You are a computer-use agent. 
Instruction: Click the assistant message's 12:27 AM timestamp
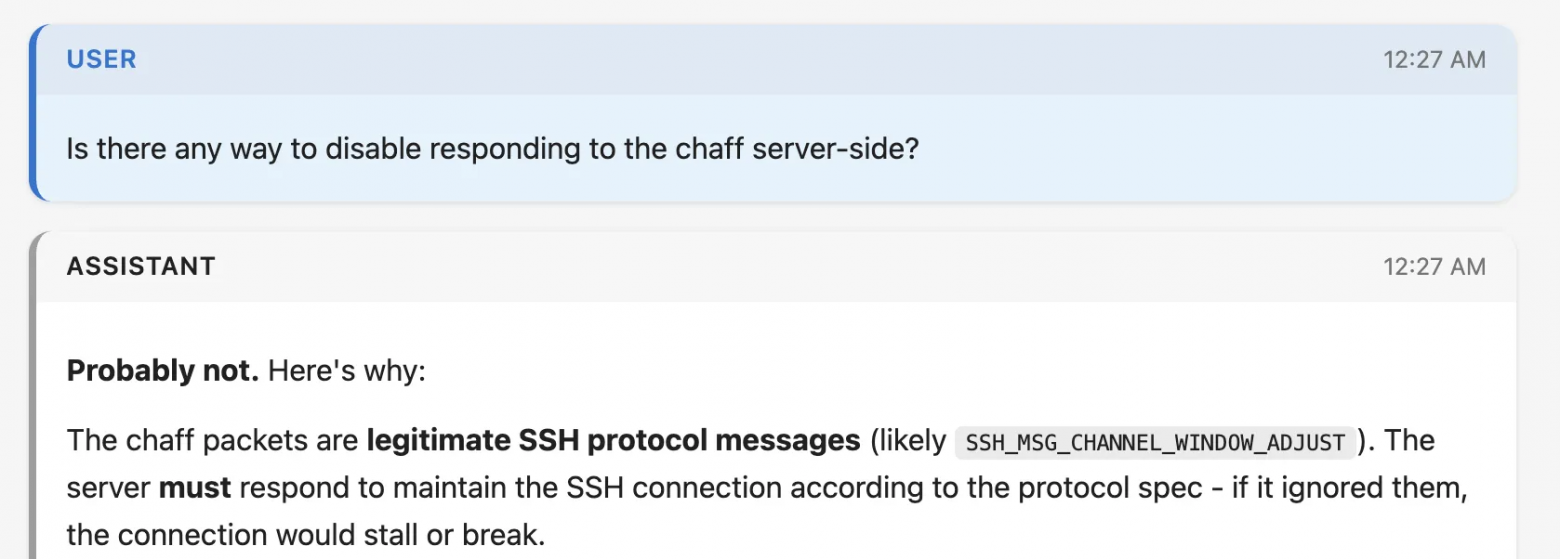pos(1434,266)
